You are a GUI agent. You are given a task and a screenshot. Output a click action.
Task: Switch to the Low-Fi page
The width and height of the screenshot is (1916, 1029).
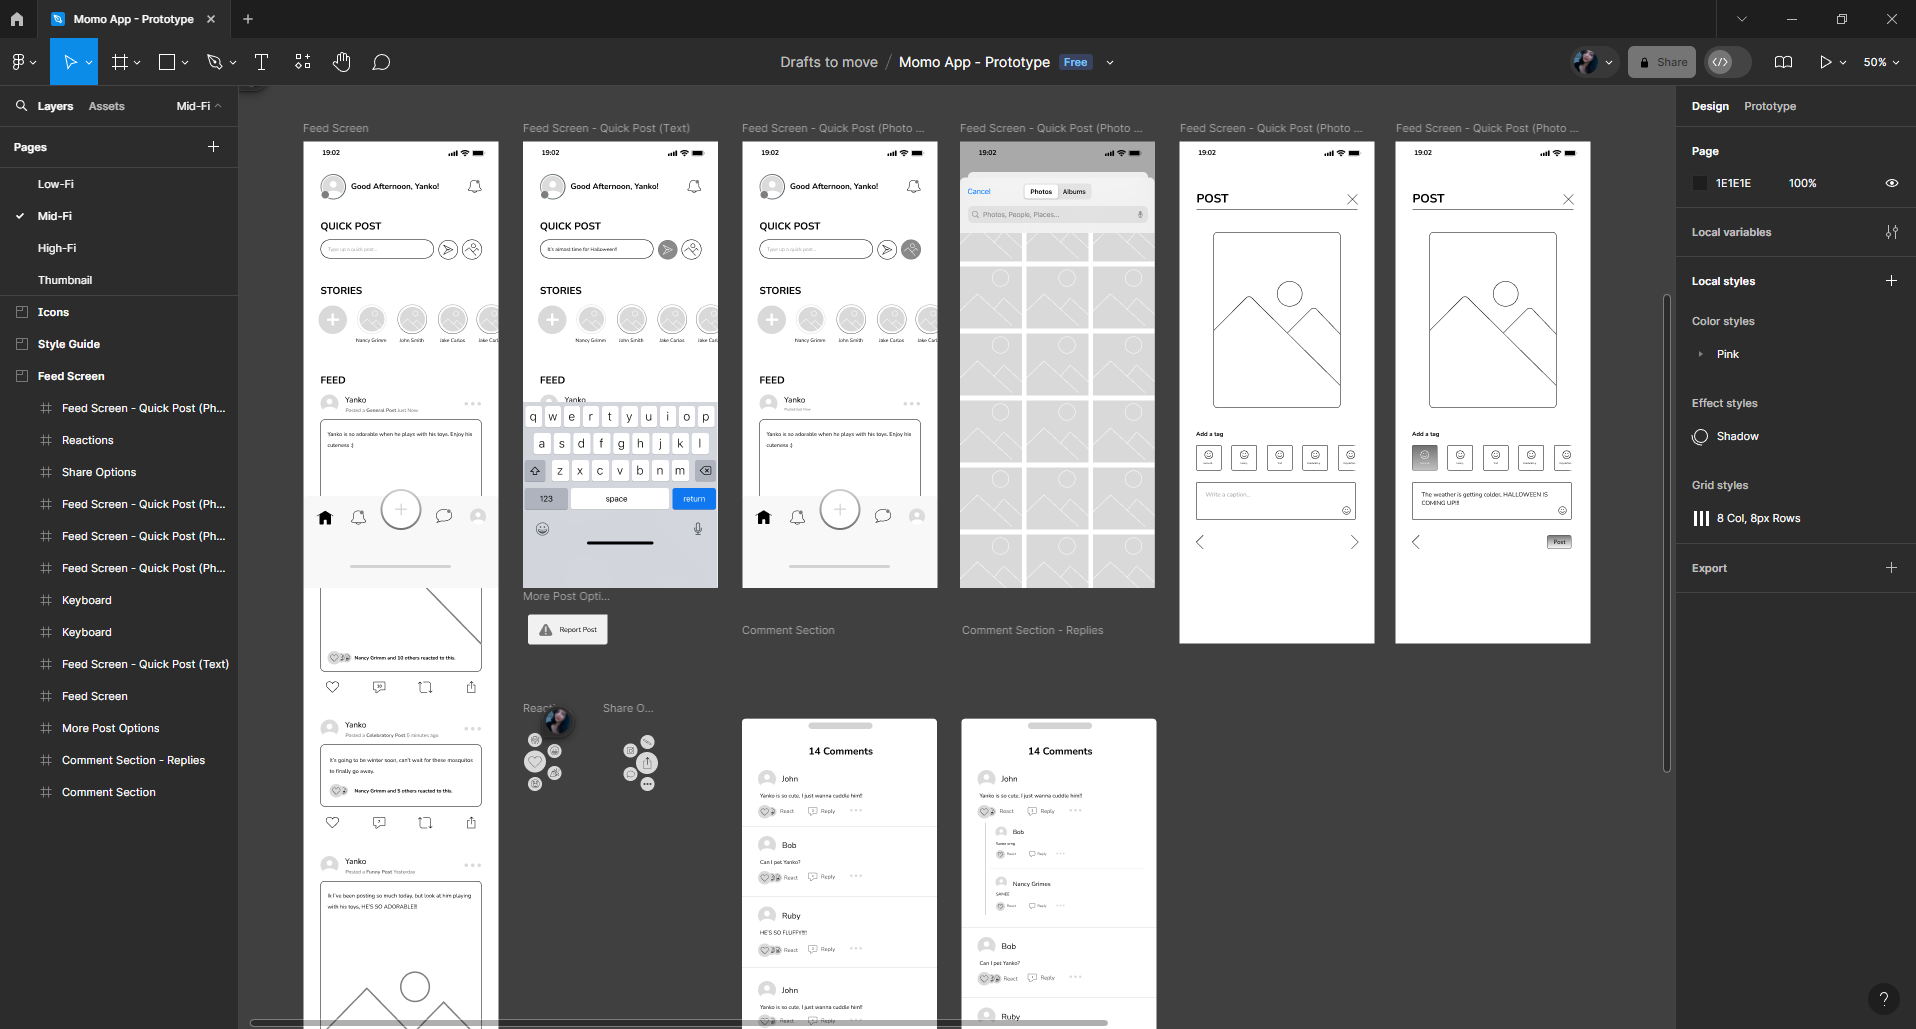56,184
